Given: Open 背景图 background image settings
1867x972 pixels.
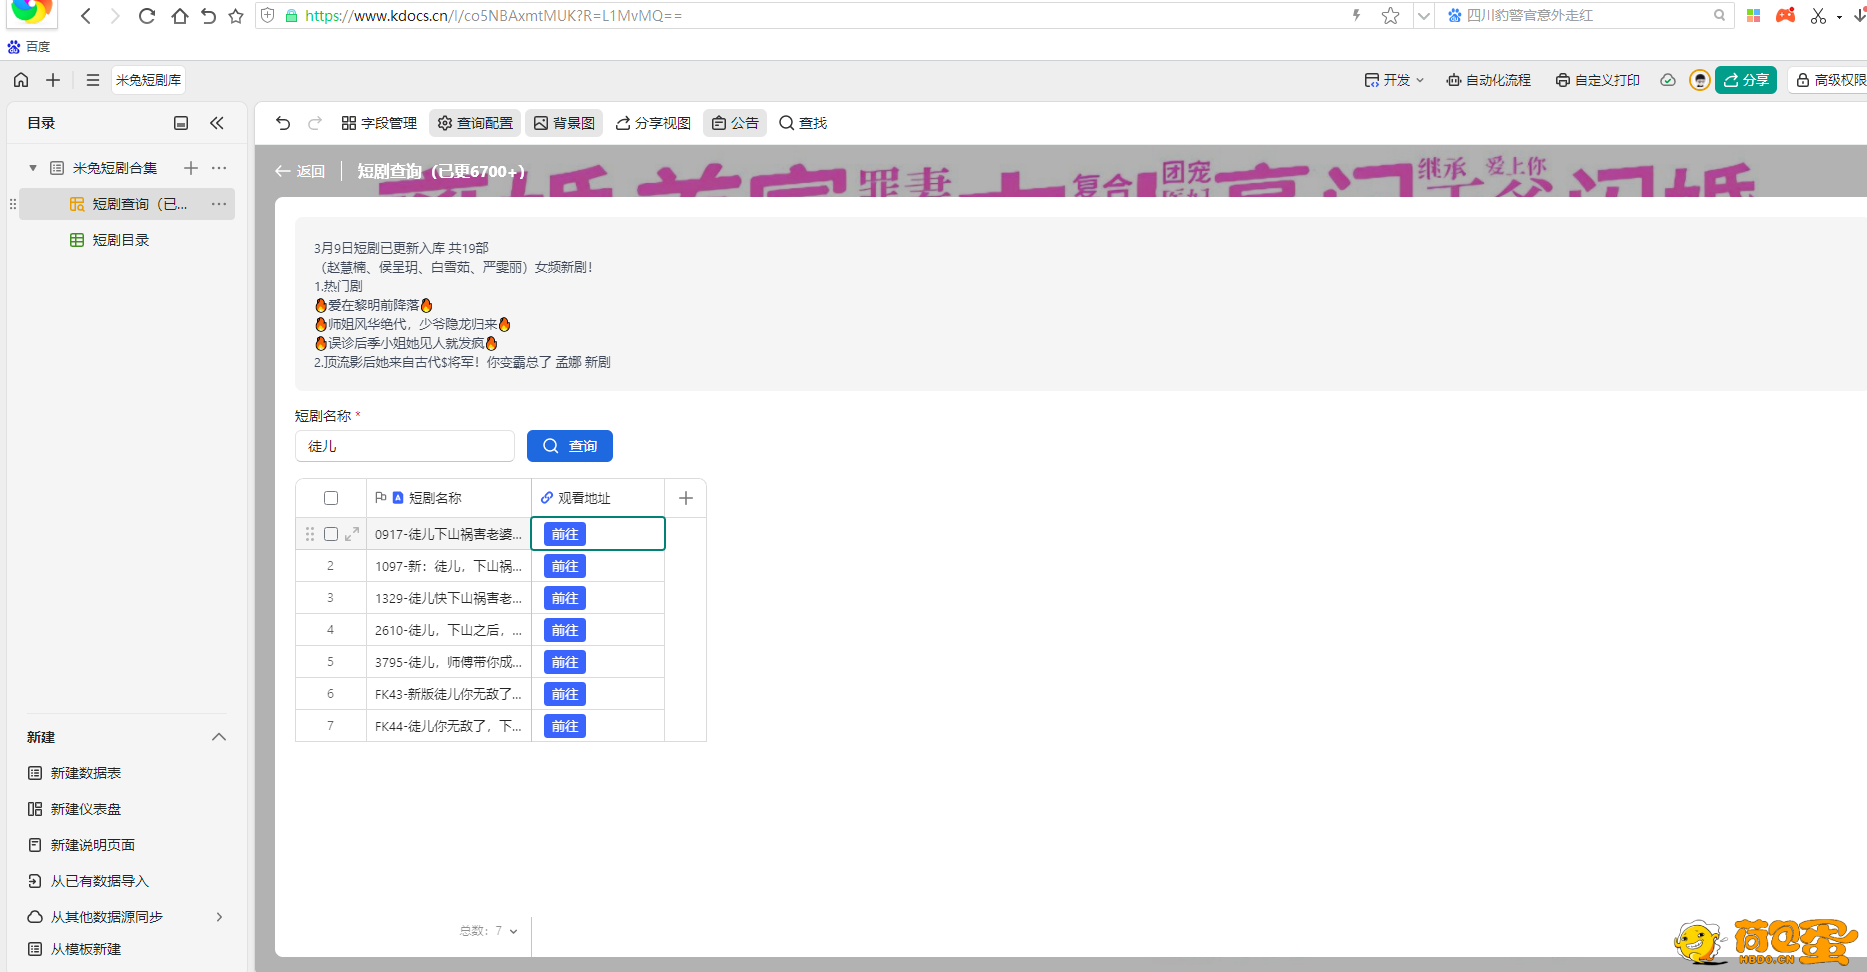Looking at the screenshot, I should [564, 123].
